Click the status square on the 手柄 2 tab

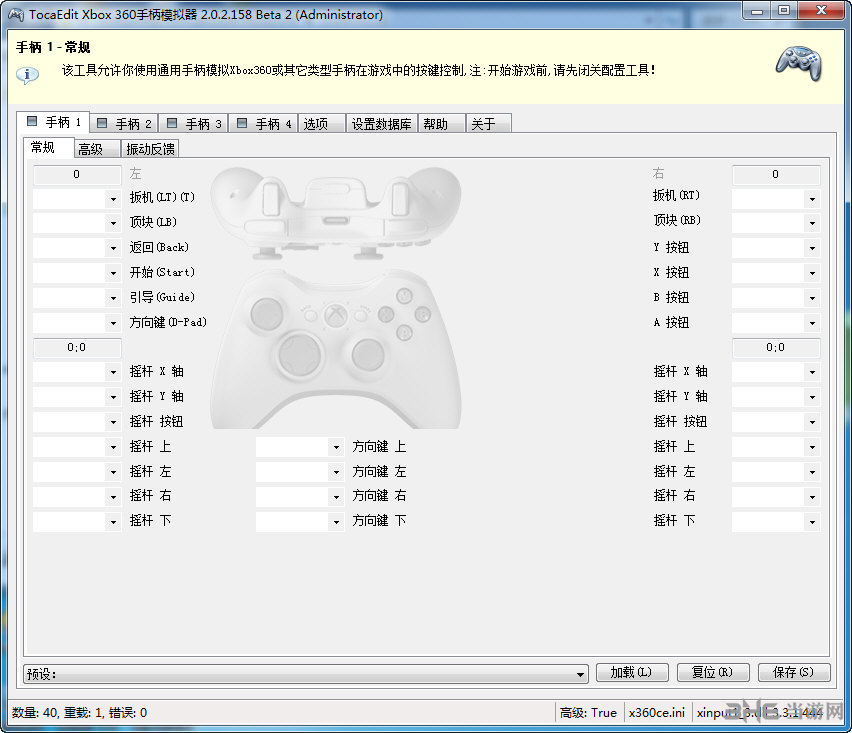click(102, 123)
